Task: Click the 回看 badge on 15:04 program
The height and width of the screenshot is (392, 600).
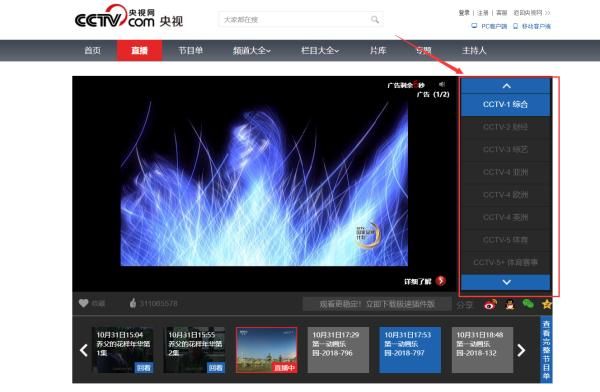Action: [x=144, y=368]
